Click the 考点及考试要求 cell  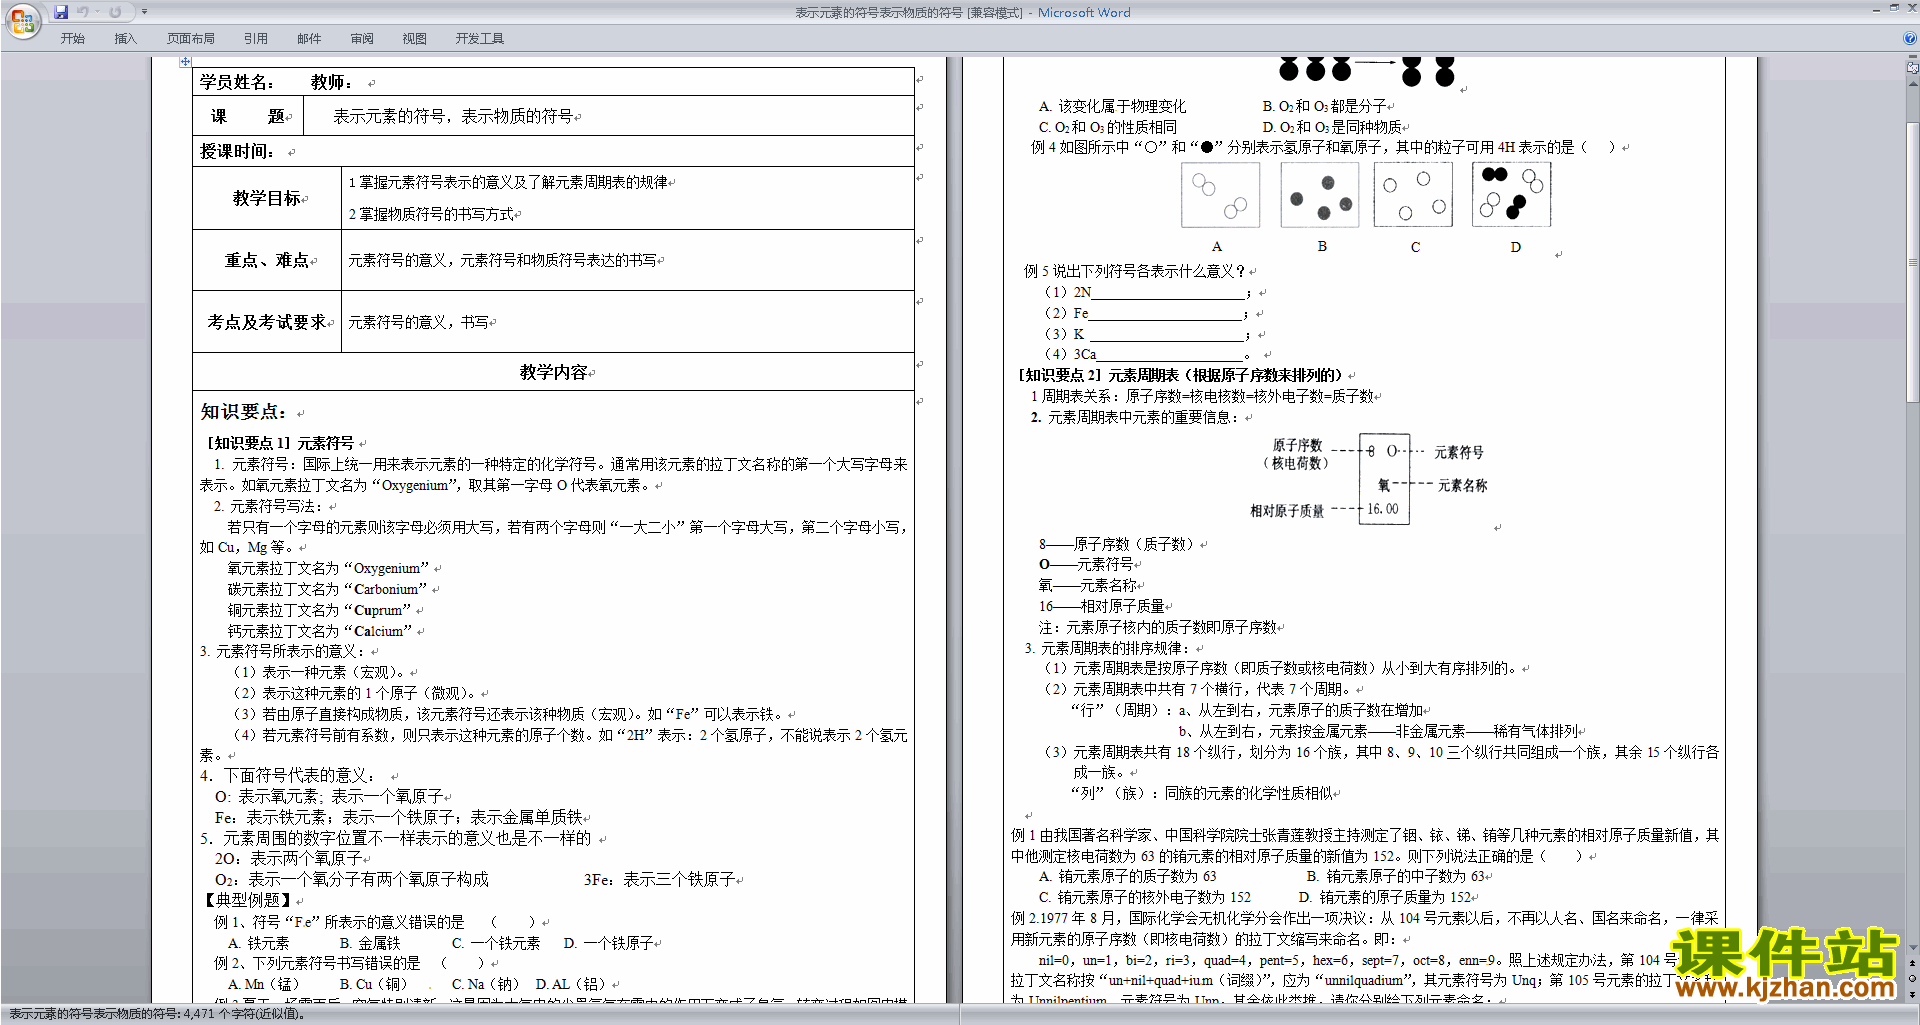pyautogui.click(x=267, y=322)
